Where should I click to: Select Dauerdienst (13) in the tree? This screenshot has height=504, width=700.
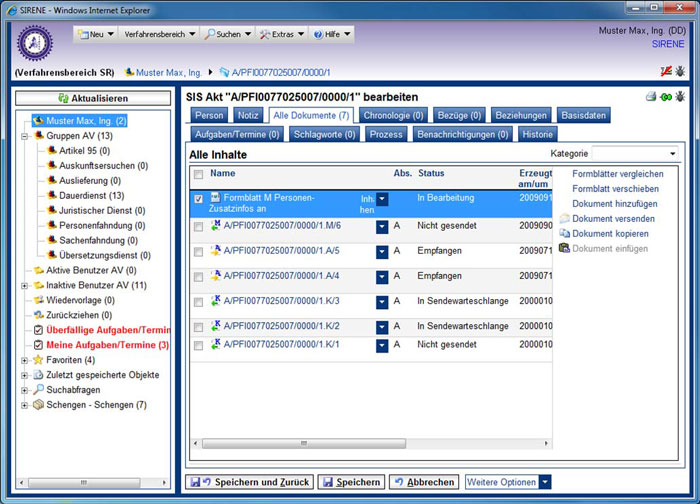coord(91,195)
